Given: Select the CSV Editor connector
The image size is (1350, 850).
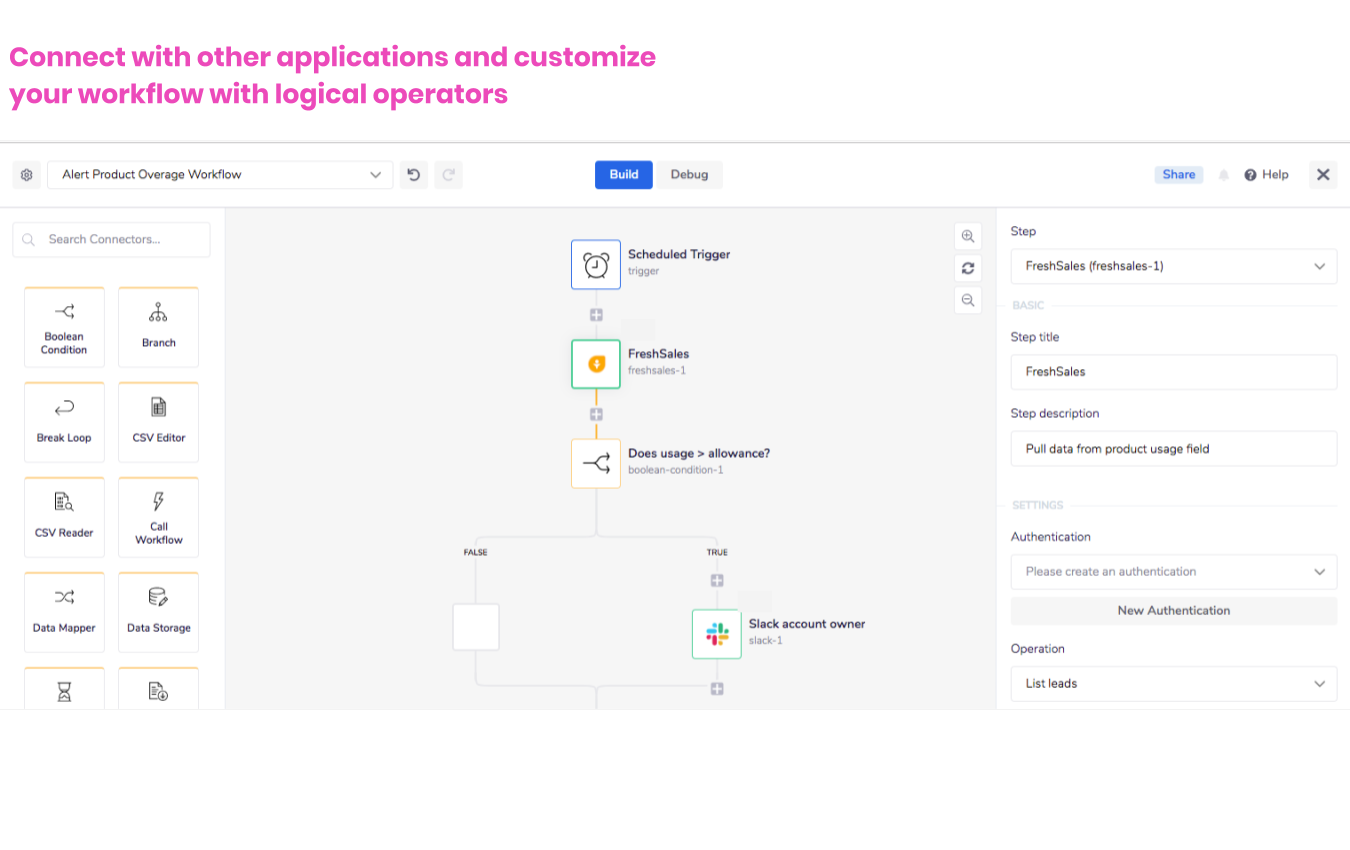Looking at the screenshot, I should [158, 422].
